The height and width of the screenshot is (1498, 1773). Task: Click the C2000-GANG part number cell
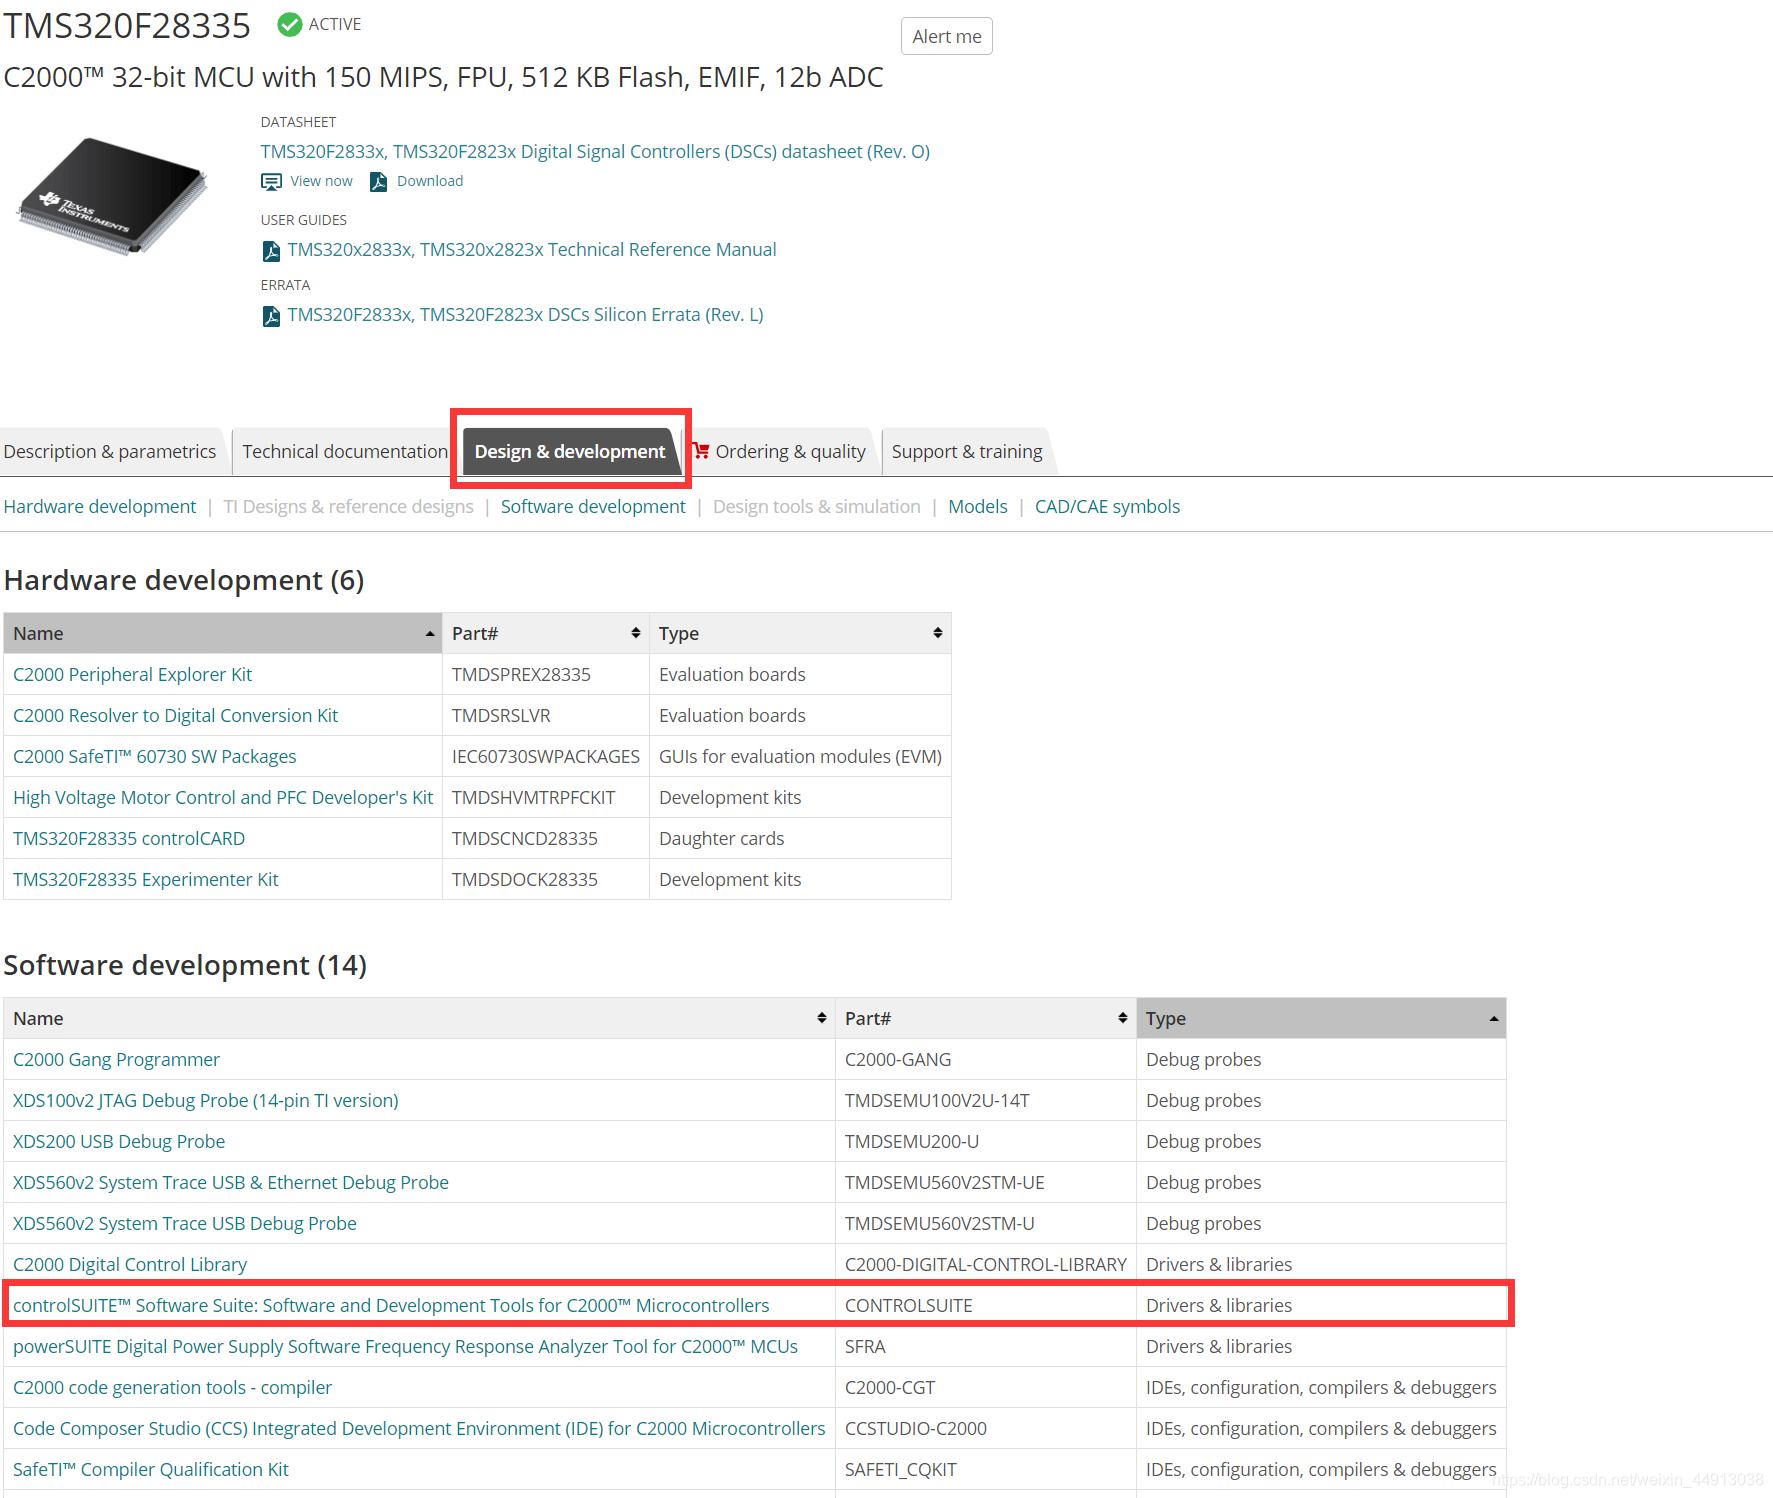point(986,1060)
